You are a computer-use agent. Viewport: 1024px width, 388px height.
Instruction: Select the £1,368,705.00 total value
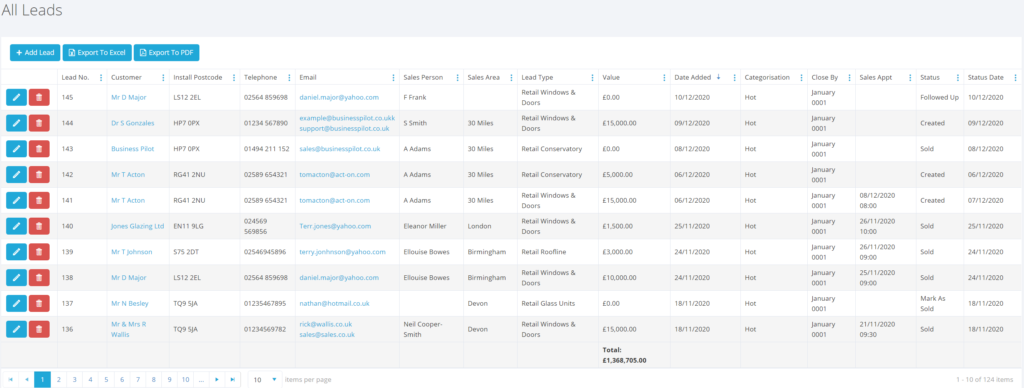click(624, 360)
